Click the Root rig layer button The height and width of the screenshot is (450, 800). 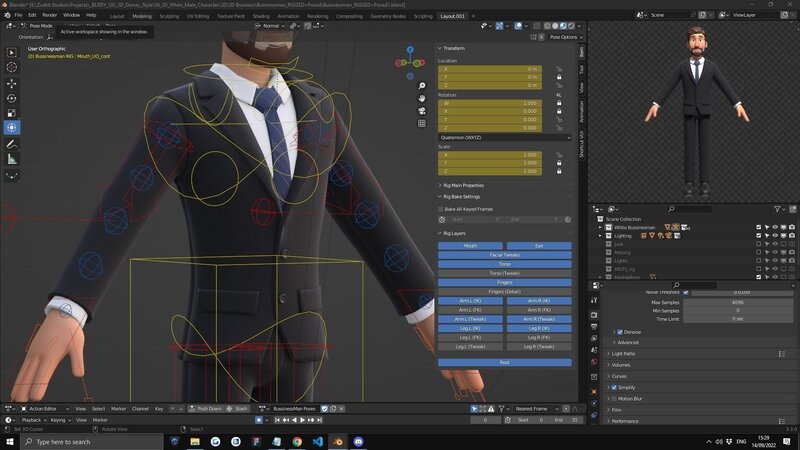point(504,362)
